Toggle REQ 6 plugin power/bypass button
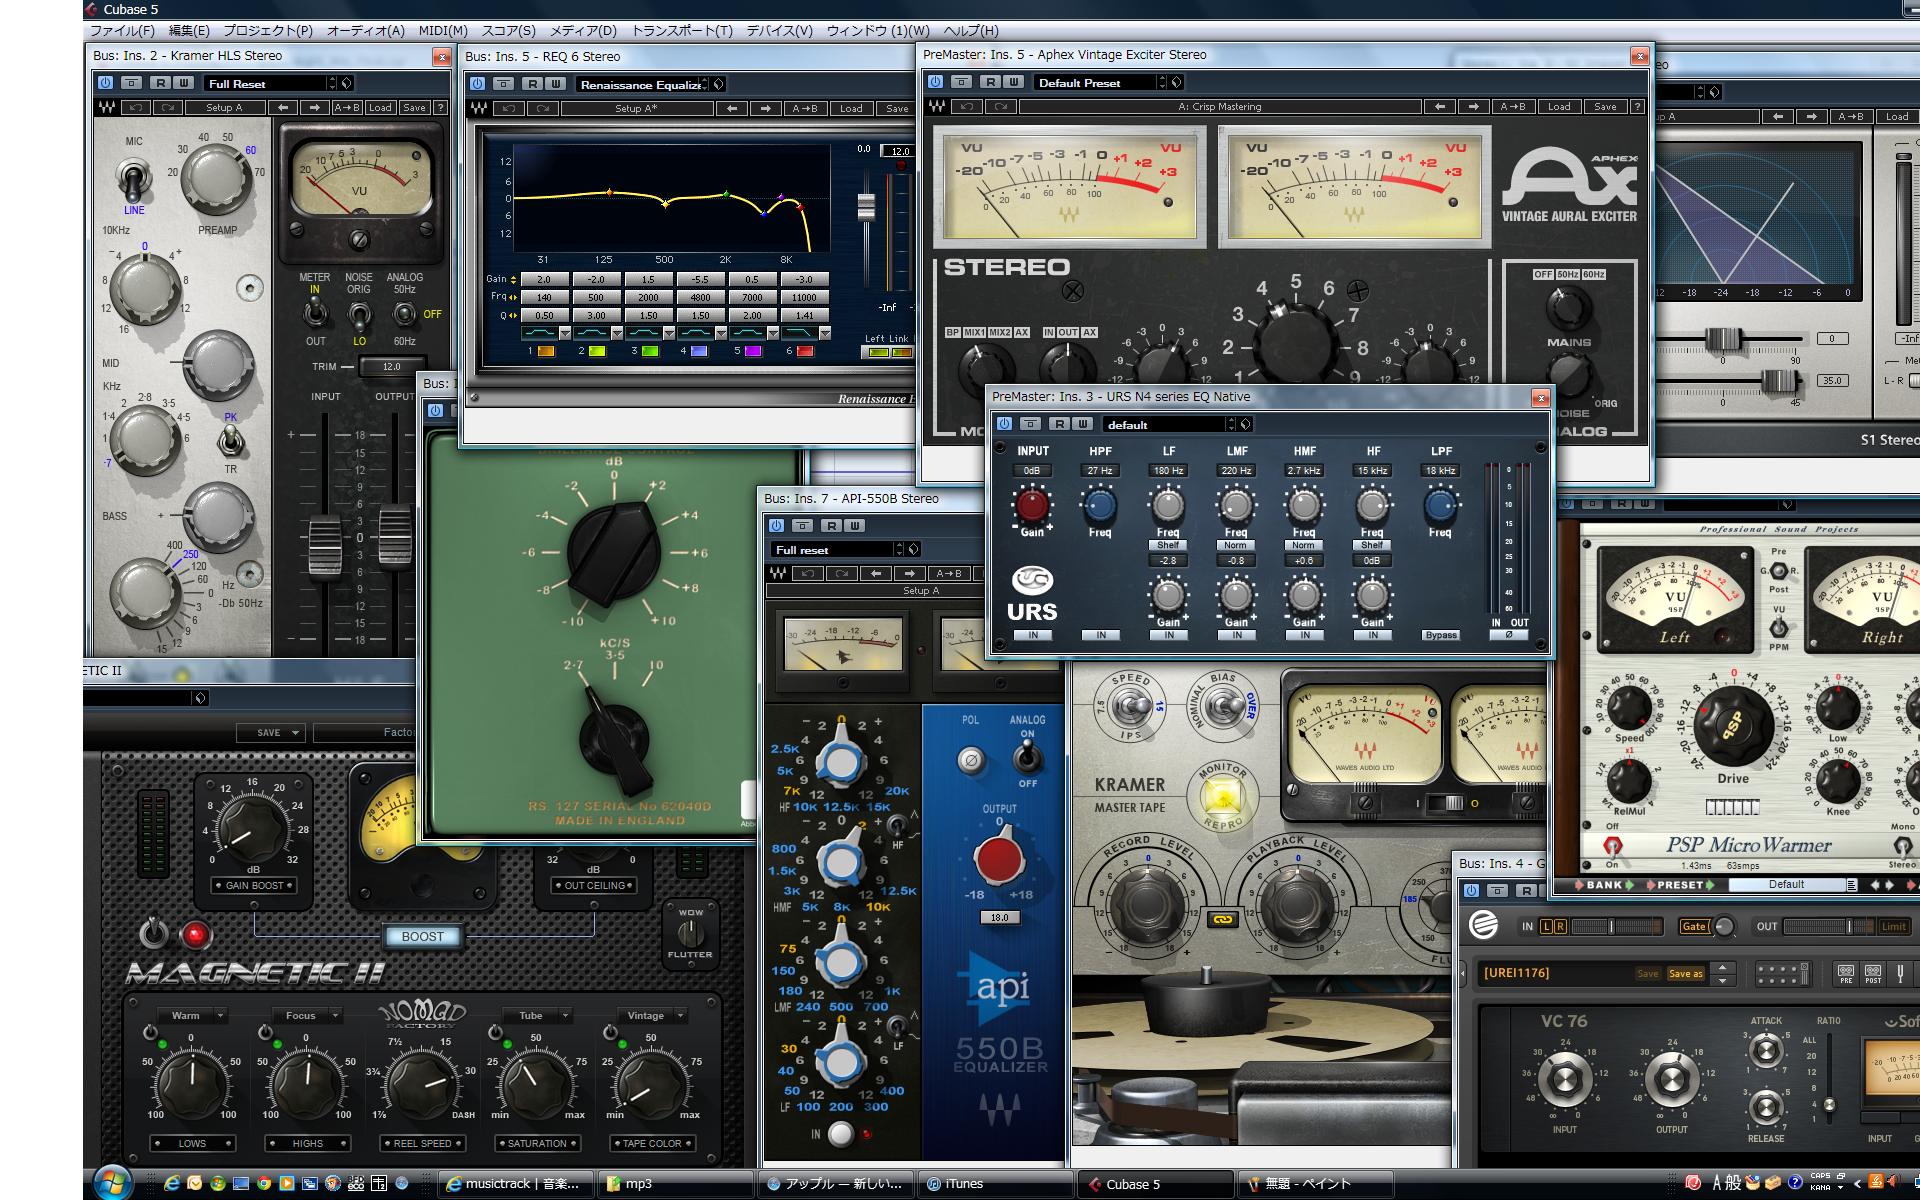Image resolution: width=1920 pixels, height=1200 pixels. click(477, 84)
